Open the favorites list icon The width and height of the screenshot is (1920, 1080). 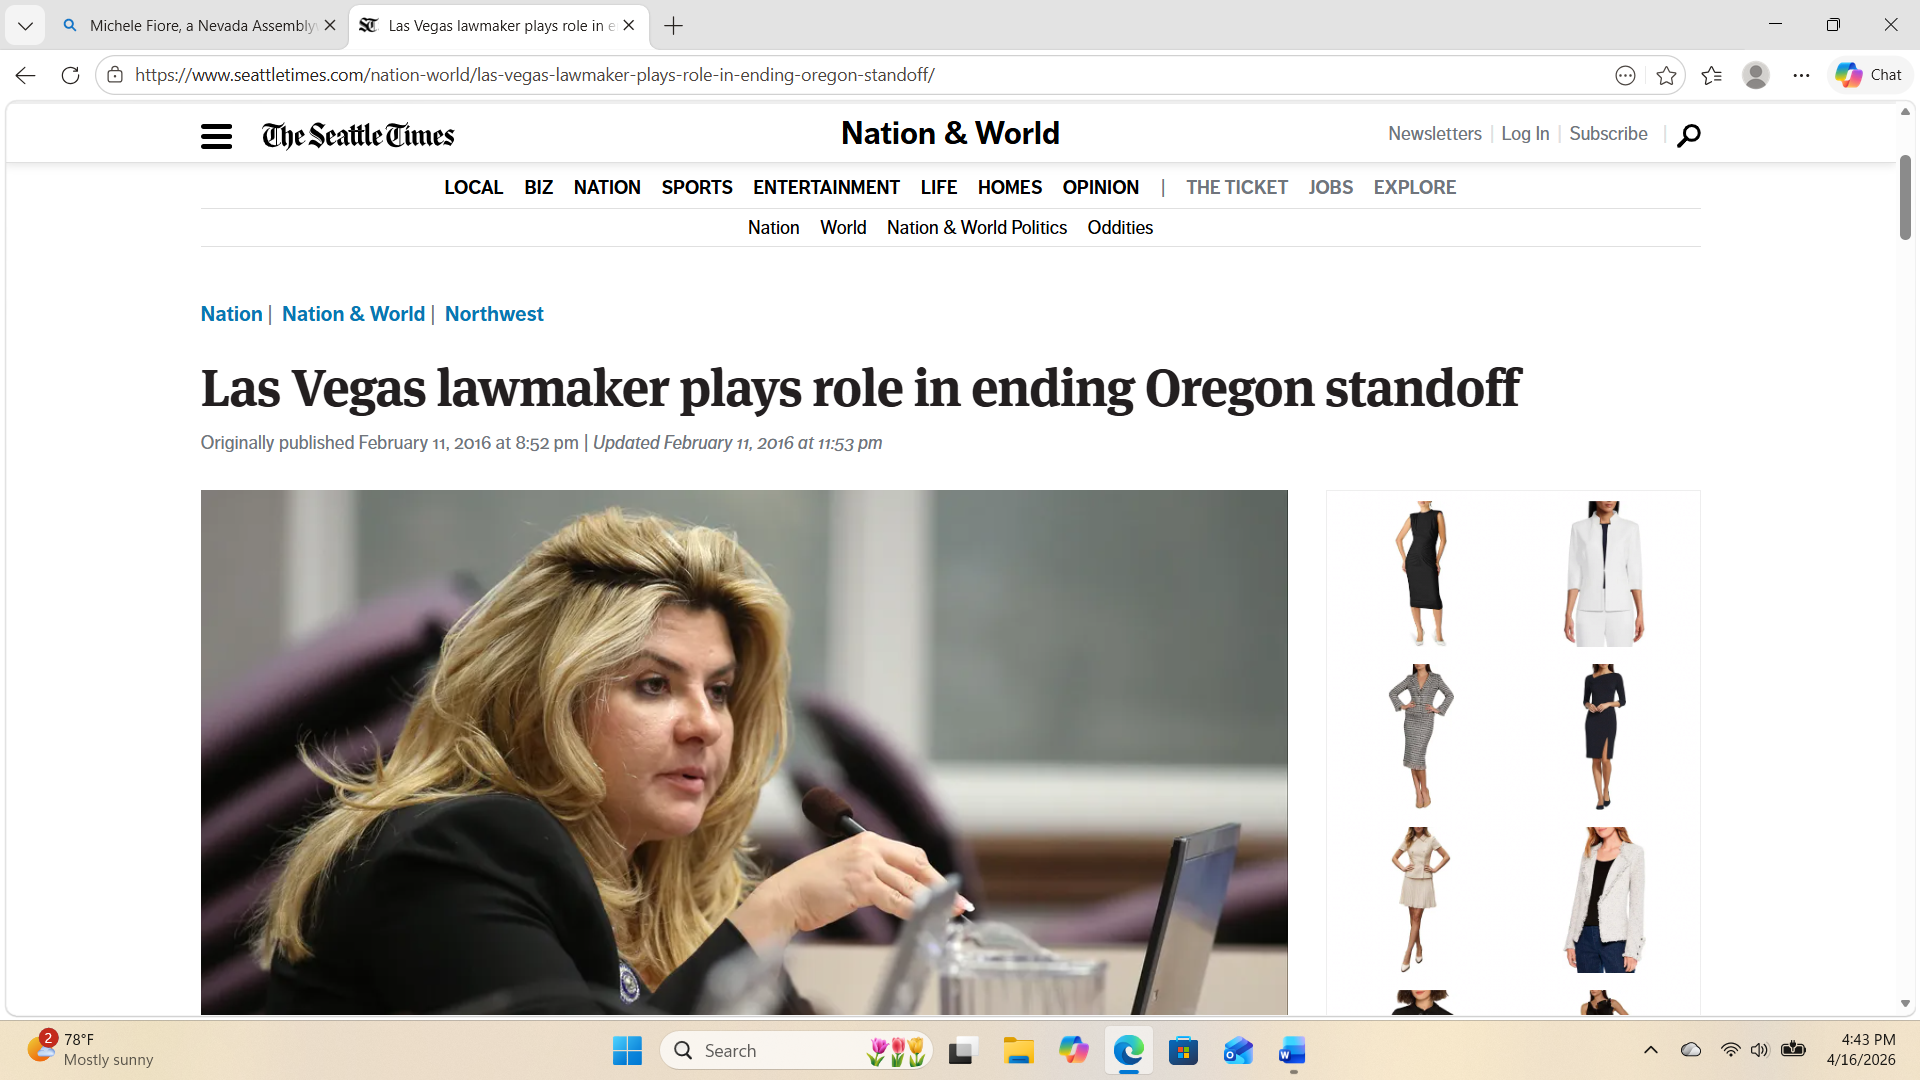pyautogui.click(x=1711, y=75)
